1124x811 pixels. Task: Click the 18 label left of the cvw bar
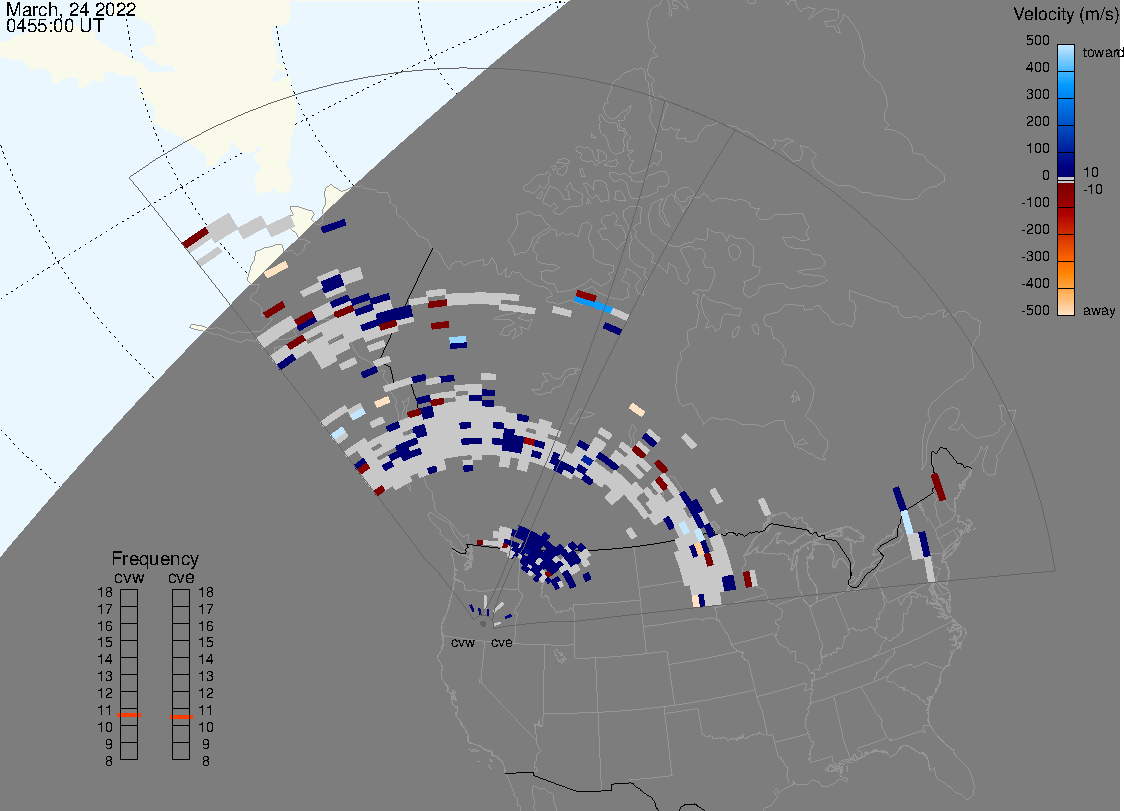[105, 592]
